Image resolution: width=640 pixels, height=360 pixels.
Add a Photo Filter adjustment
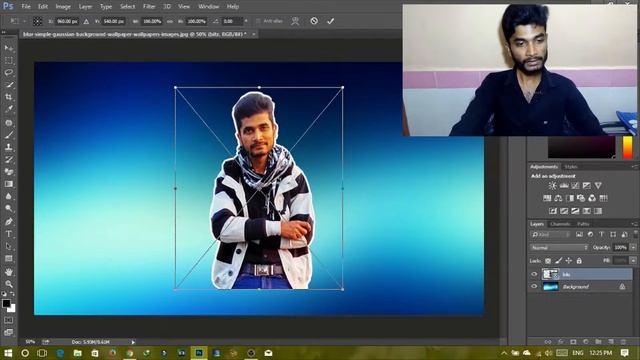pyautogui.click(x=581, y=198)
